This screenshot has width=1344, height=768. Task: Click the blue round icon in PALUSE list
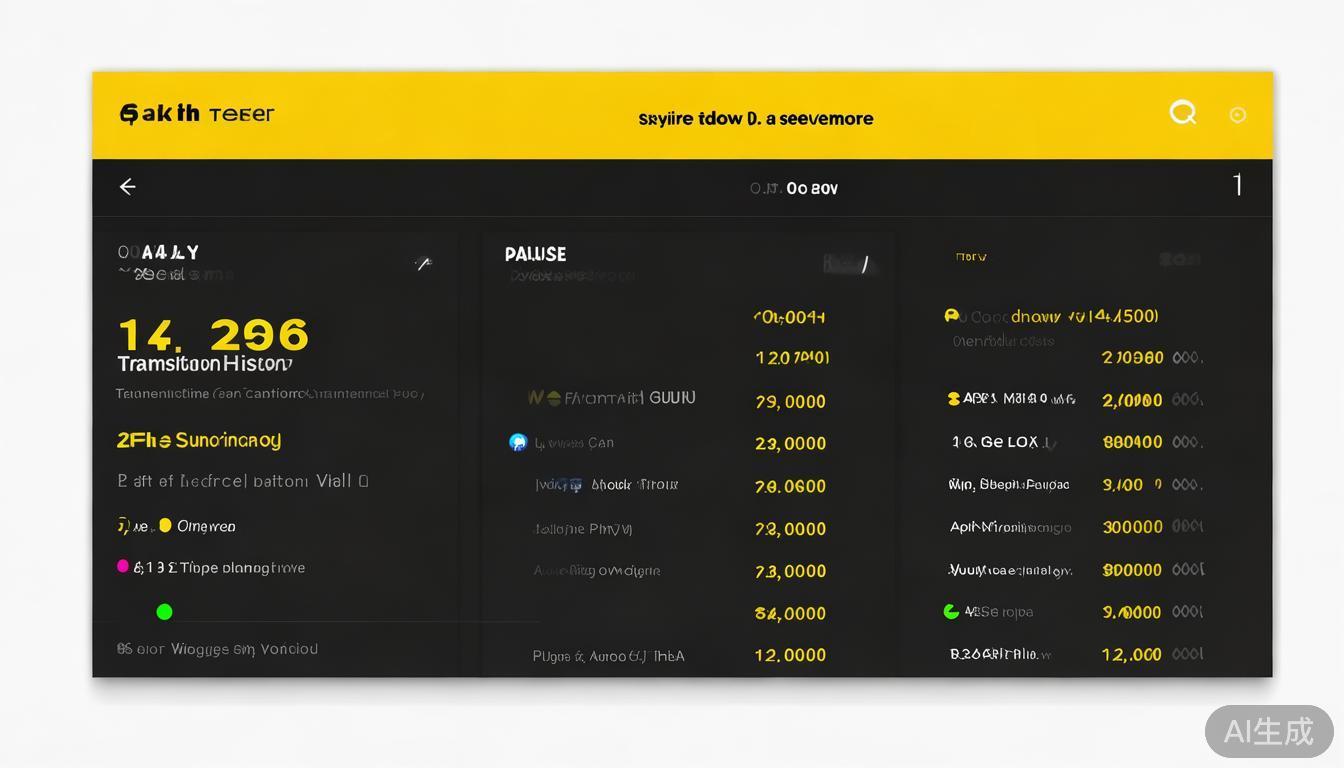[x=518, y=442]
